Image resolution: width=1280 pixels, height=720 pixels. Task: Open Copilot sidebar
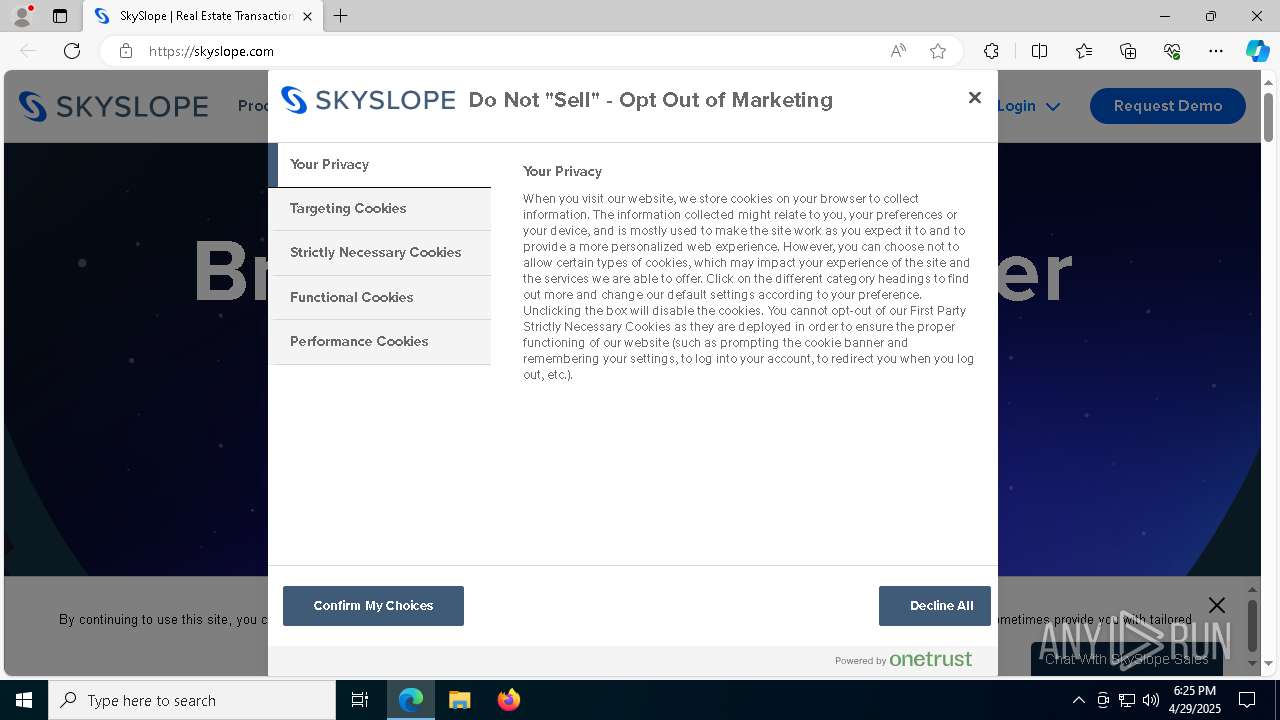(1257, 51)
